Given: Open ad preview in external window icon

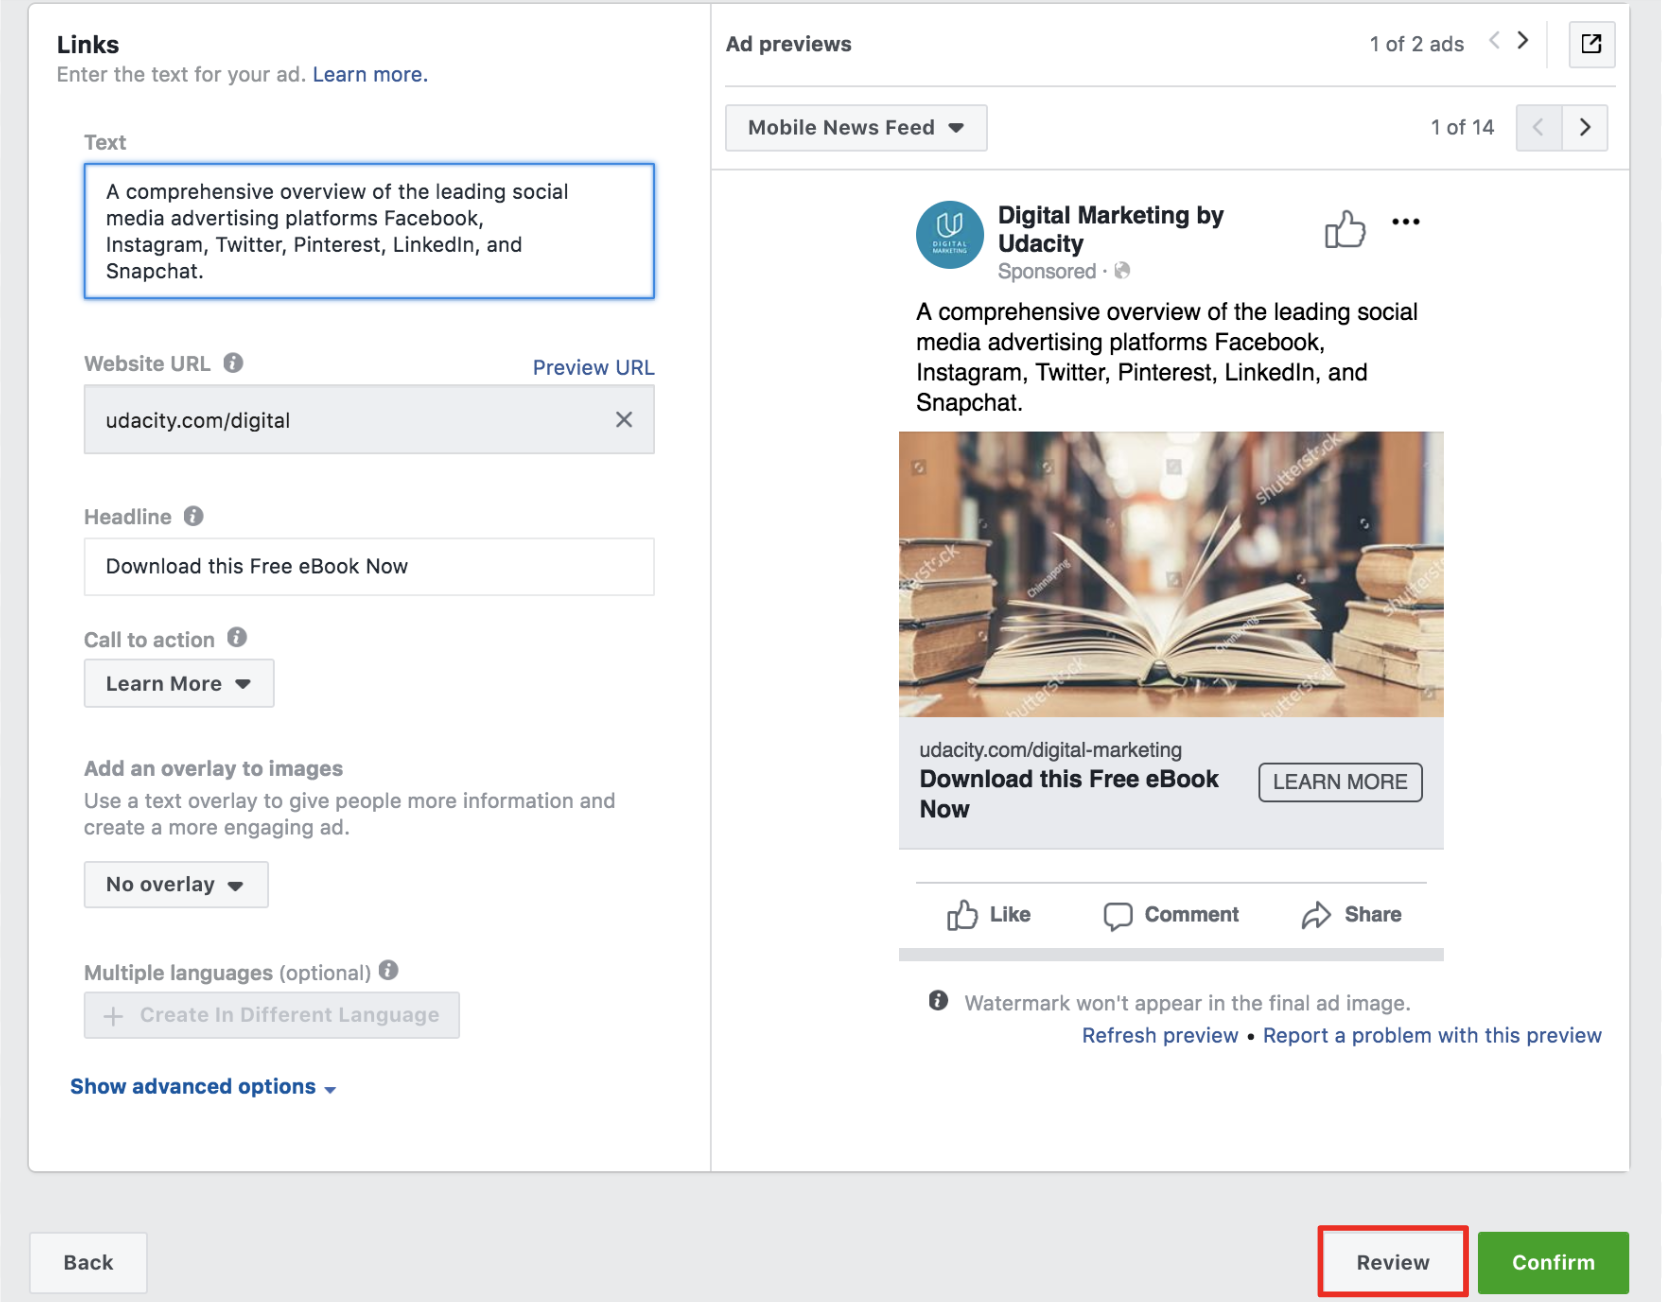Looking at the screenshot, I should click(x=1590, y=44).
